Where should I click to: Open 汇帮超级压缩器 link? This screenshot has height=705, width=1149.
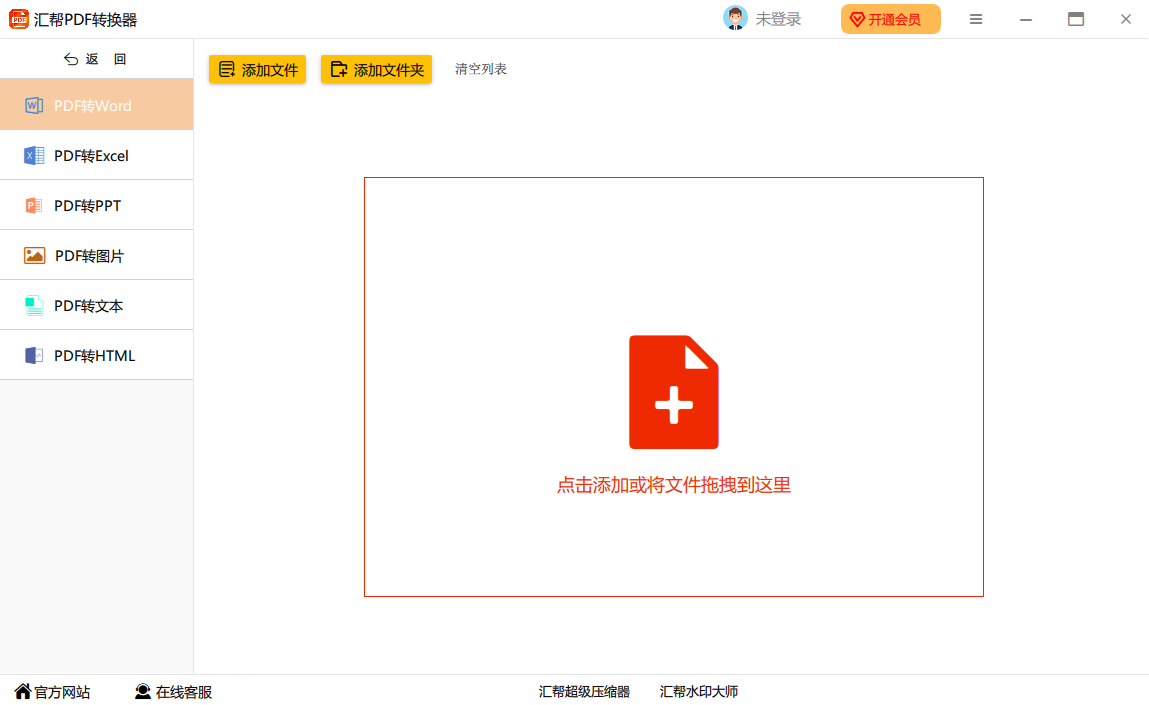584,692
